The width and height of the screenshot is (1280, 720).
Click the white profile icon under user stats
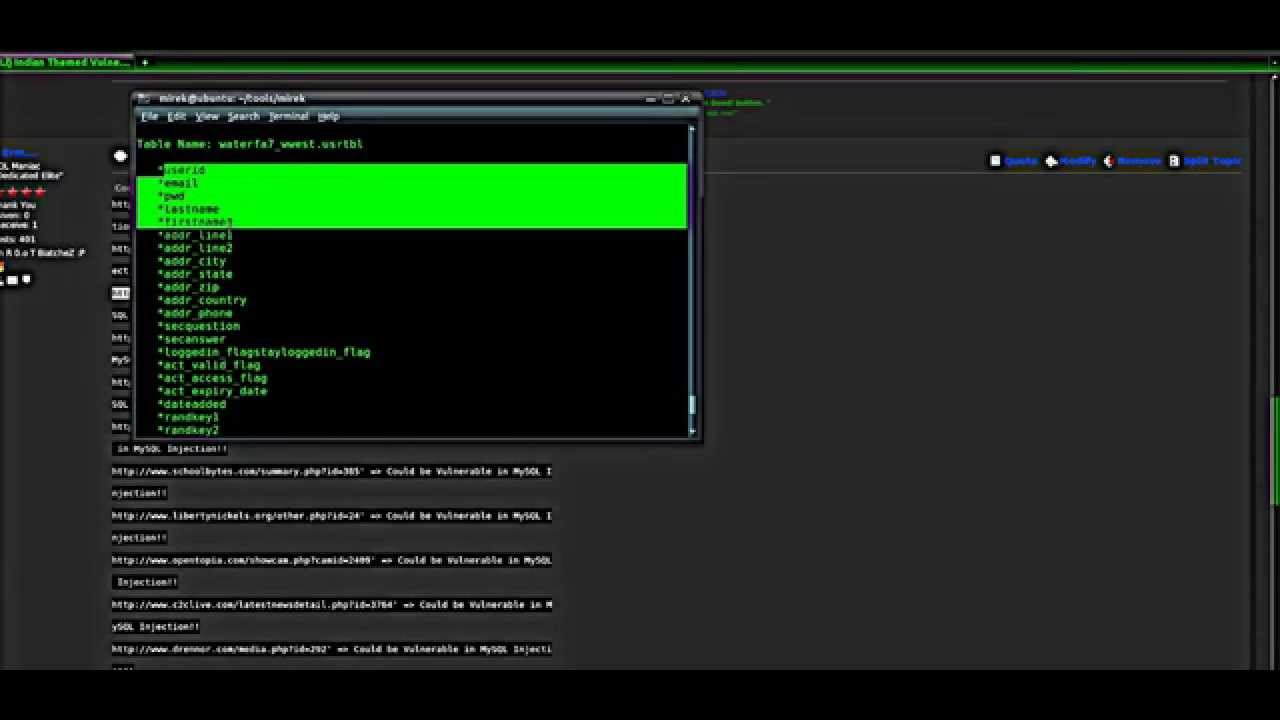[13, 280]
